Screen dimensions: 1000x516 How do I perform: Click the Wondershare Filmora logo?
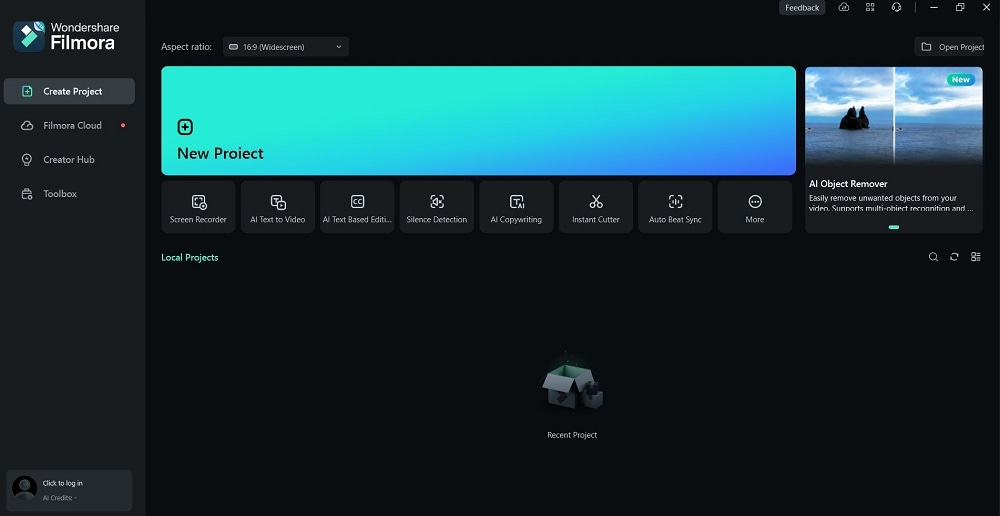coord(66,36)
